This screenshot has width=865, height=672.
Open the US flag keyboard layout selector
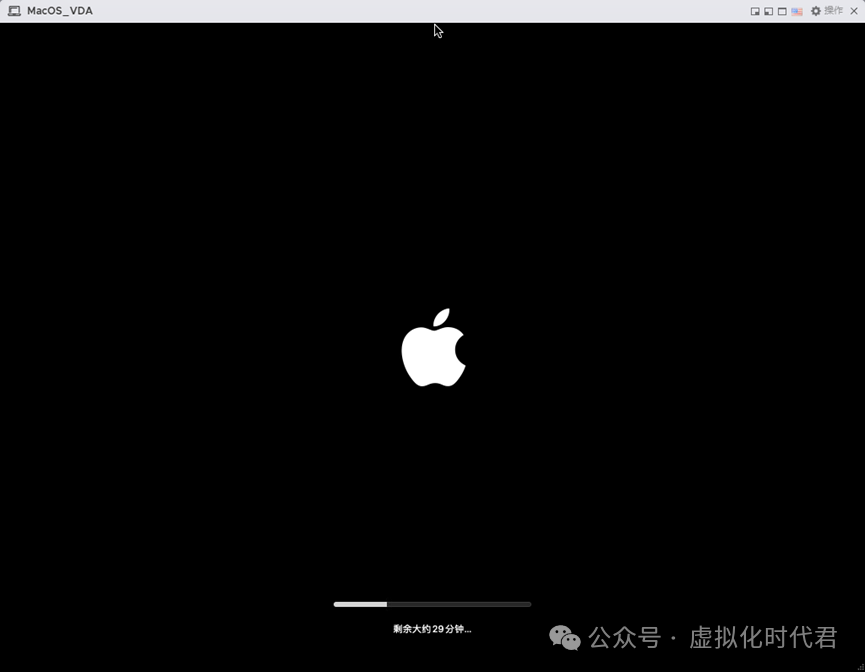[x=797, y=12]
